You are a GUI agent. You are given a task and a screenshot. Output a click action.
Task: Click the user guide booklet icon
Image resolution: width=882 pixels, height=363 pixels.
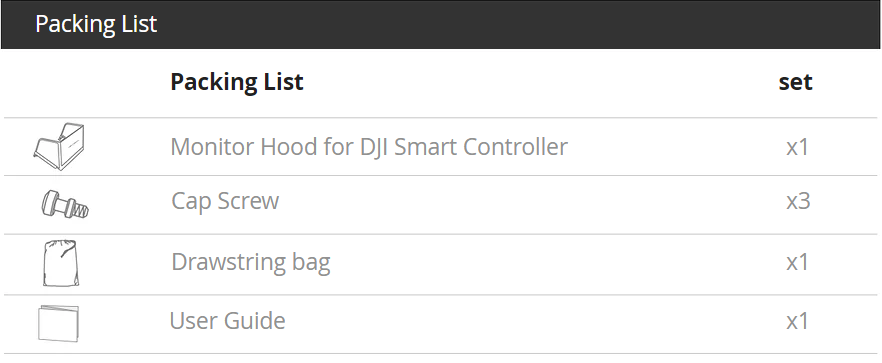point(58,323)
